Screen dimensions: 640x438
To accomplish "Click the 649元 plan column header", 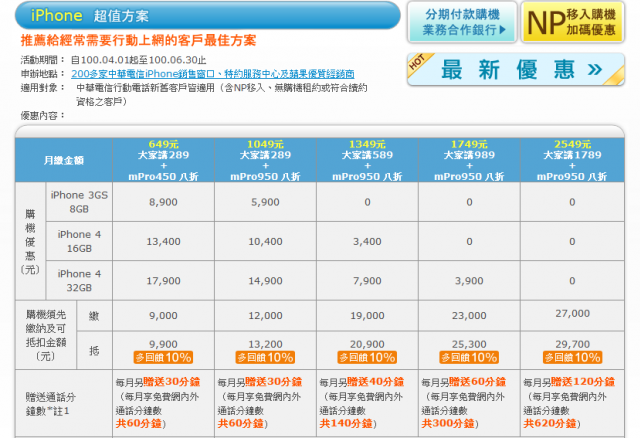I will point(163,160).
